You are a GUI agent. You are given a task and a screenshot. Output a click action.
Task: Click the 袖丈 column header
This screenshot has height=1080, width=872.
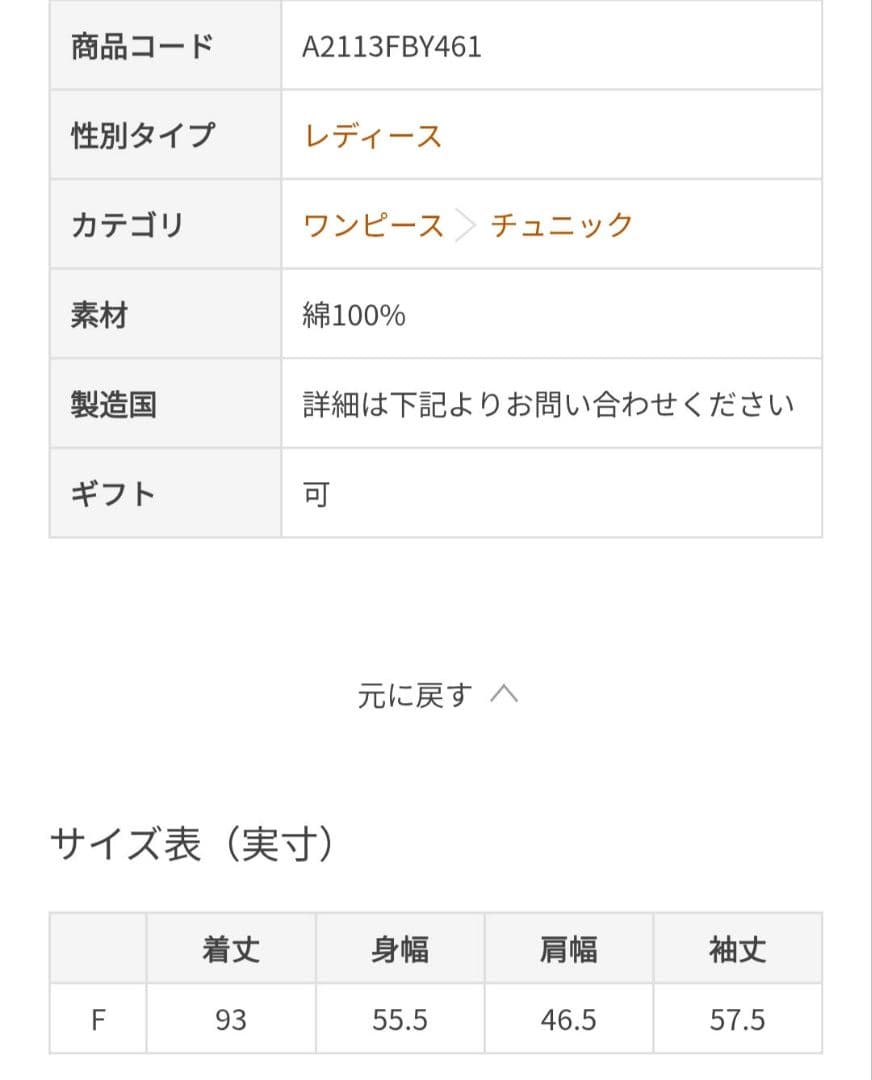coord(737,949)
